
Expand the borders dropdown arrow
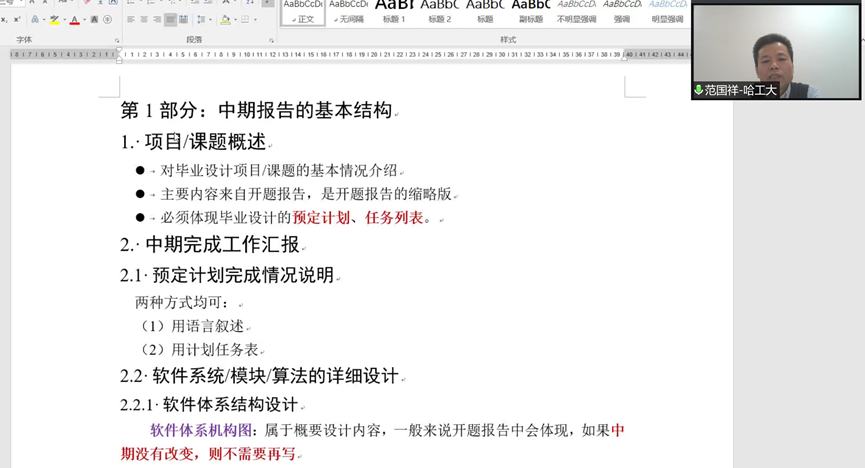coord(257,19)
